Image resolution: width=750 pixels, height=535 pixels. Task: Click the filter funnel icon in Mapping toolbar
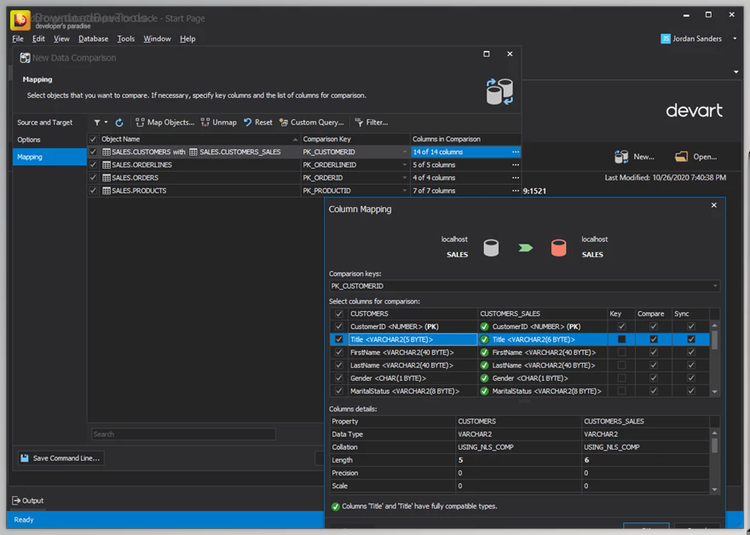(97, 123)
